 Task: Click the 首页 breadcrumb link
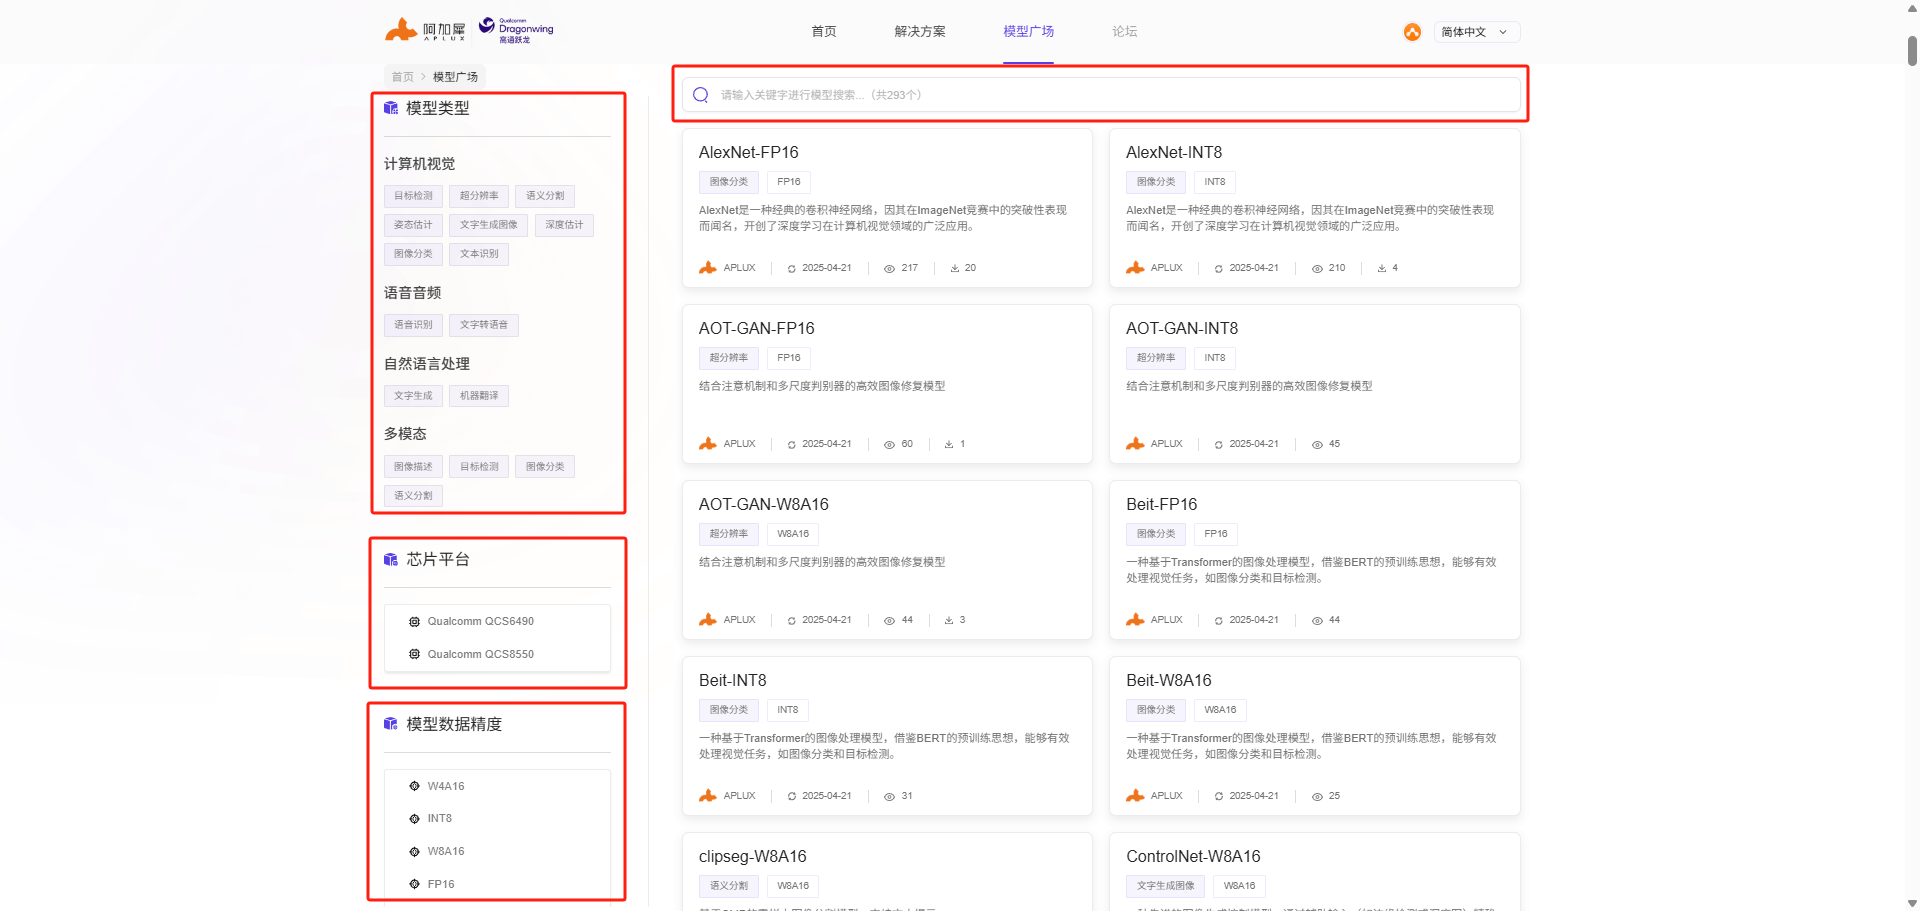pos(402,77)
